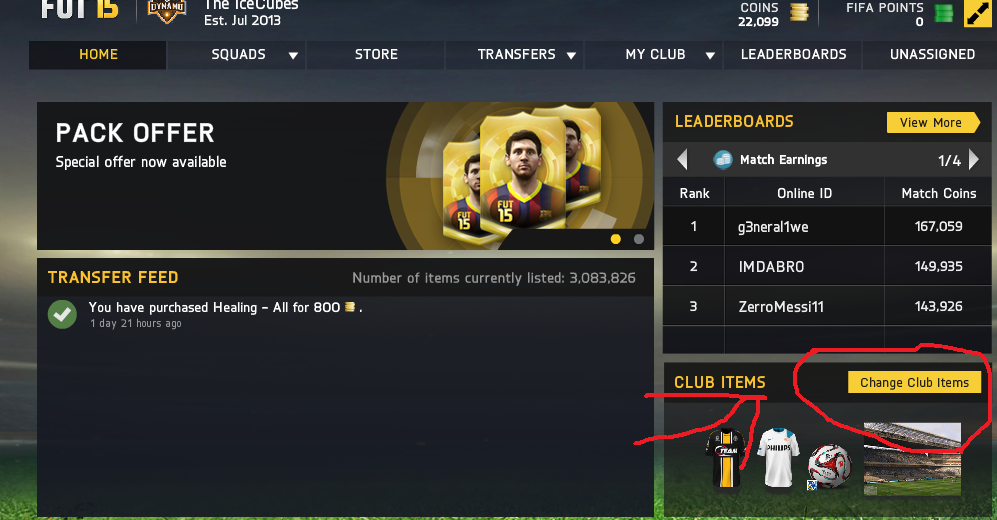997x520 pixels.
Task: Open the Store tab
Action: coord(376,55)
